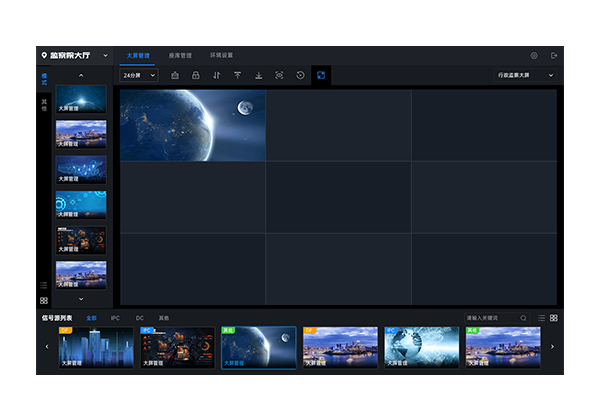Screen dimensions: 600x420
Task: Open settings via the top-right gear icon
Action: (534, 55)
